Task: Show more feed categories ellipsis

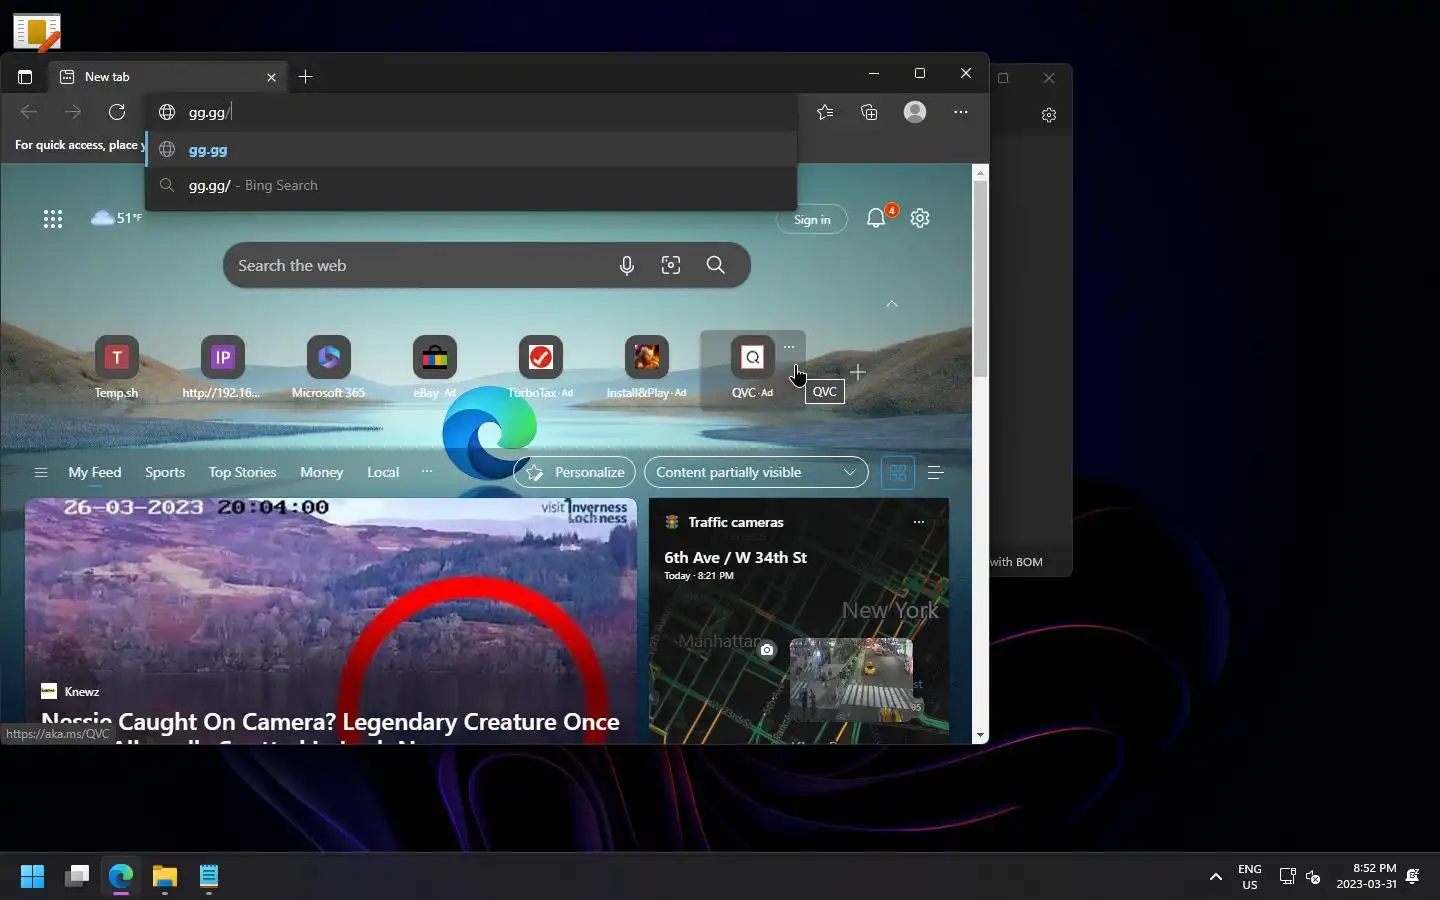Action: (x=427, y=471)
